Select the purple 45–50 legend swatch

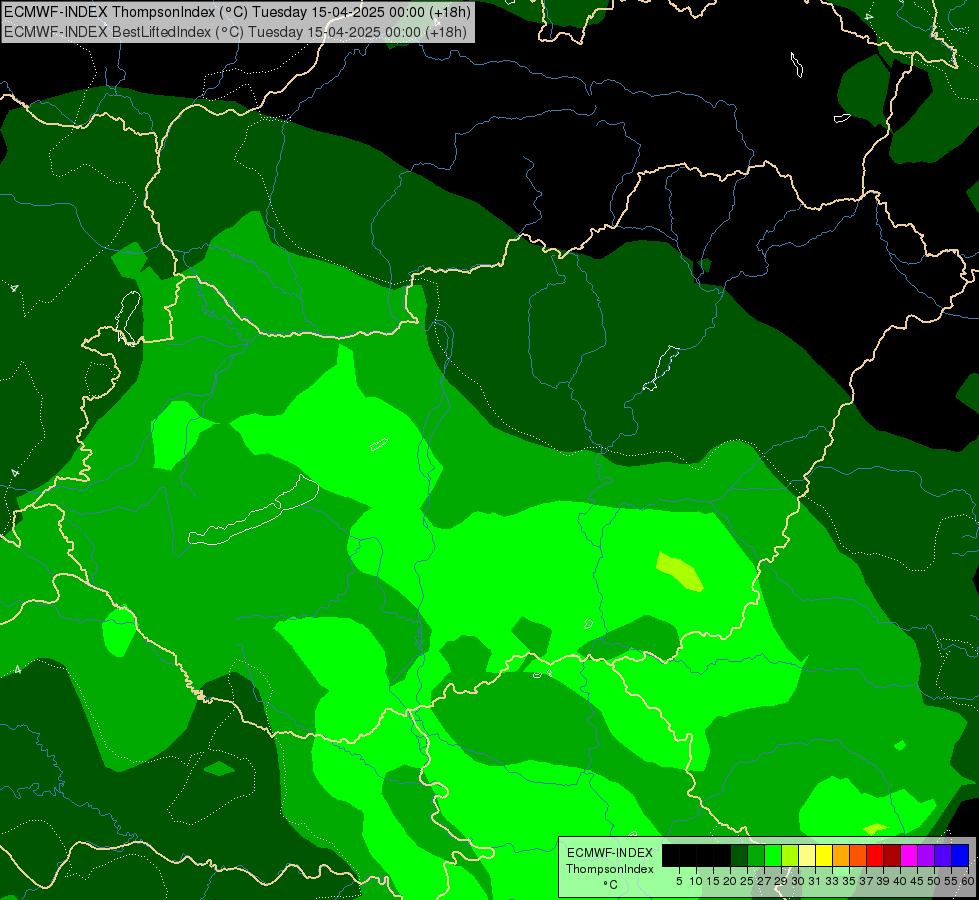coord(926,855)
